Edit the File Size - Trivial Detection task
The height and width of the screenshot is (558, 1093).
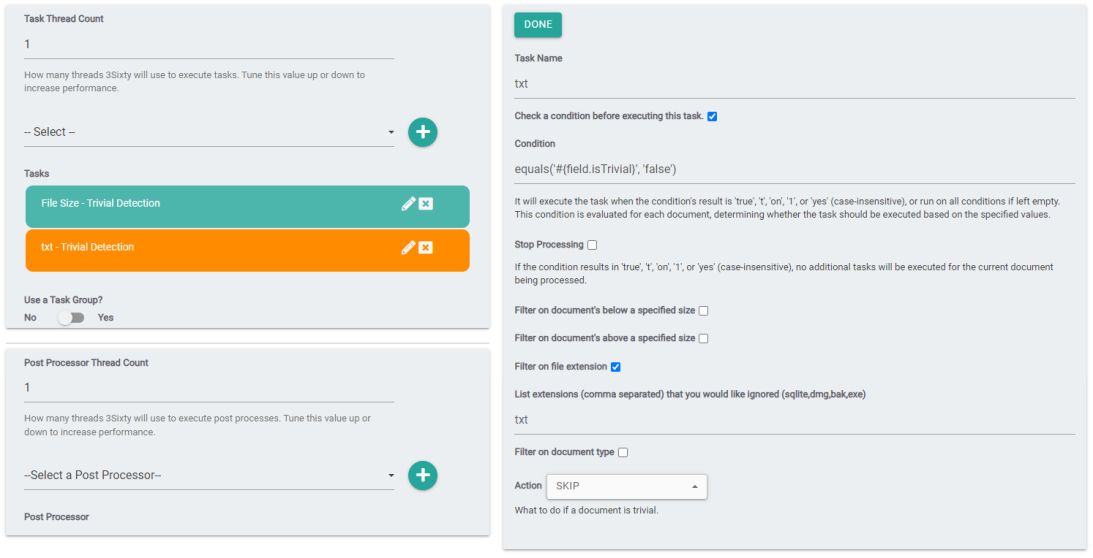[408, 204]
